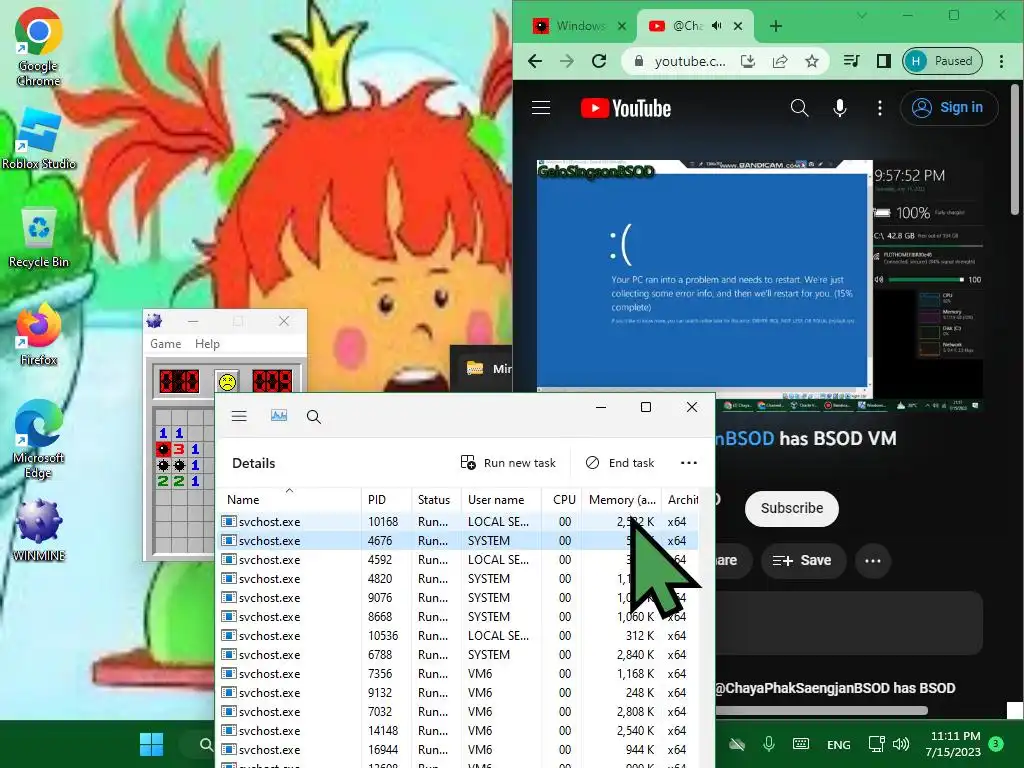1024x768 pixels.
Task: Open Roblox Studio desktop shortcut
Action: [39, 139]
